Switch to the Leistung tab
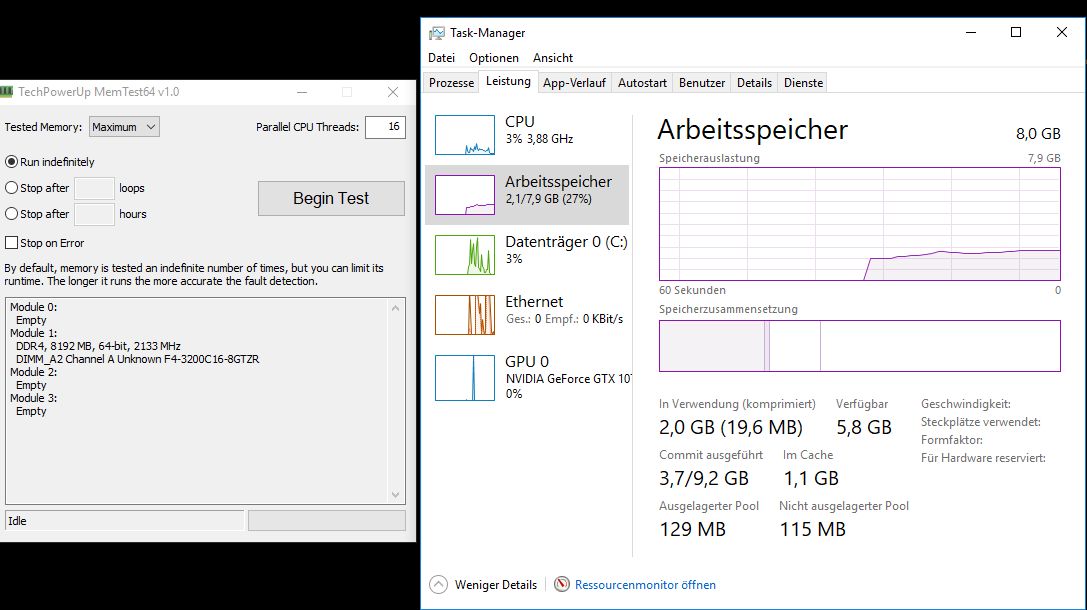The width and height of the screenshot is (1087, 610). click(x=508, y=81)
